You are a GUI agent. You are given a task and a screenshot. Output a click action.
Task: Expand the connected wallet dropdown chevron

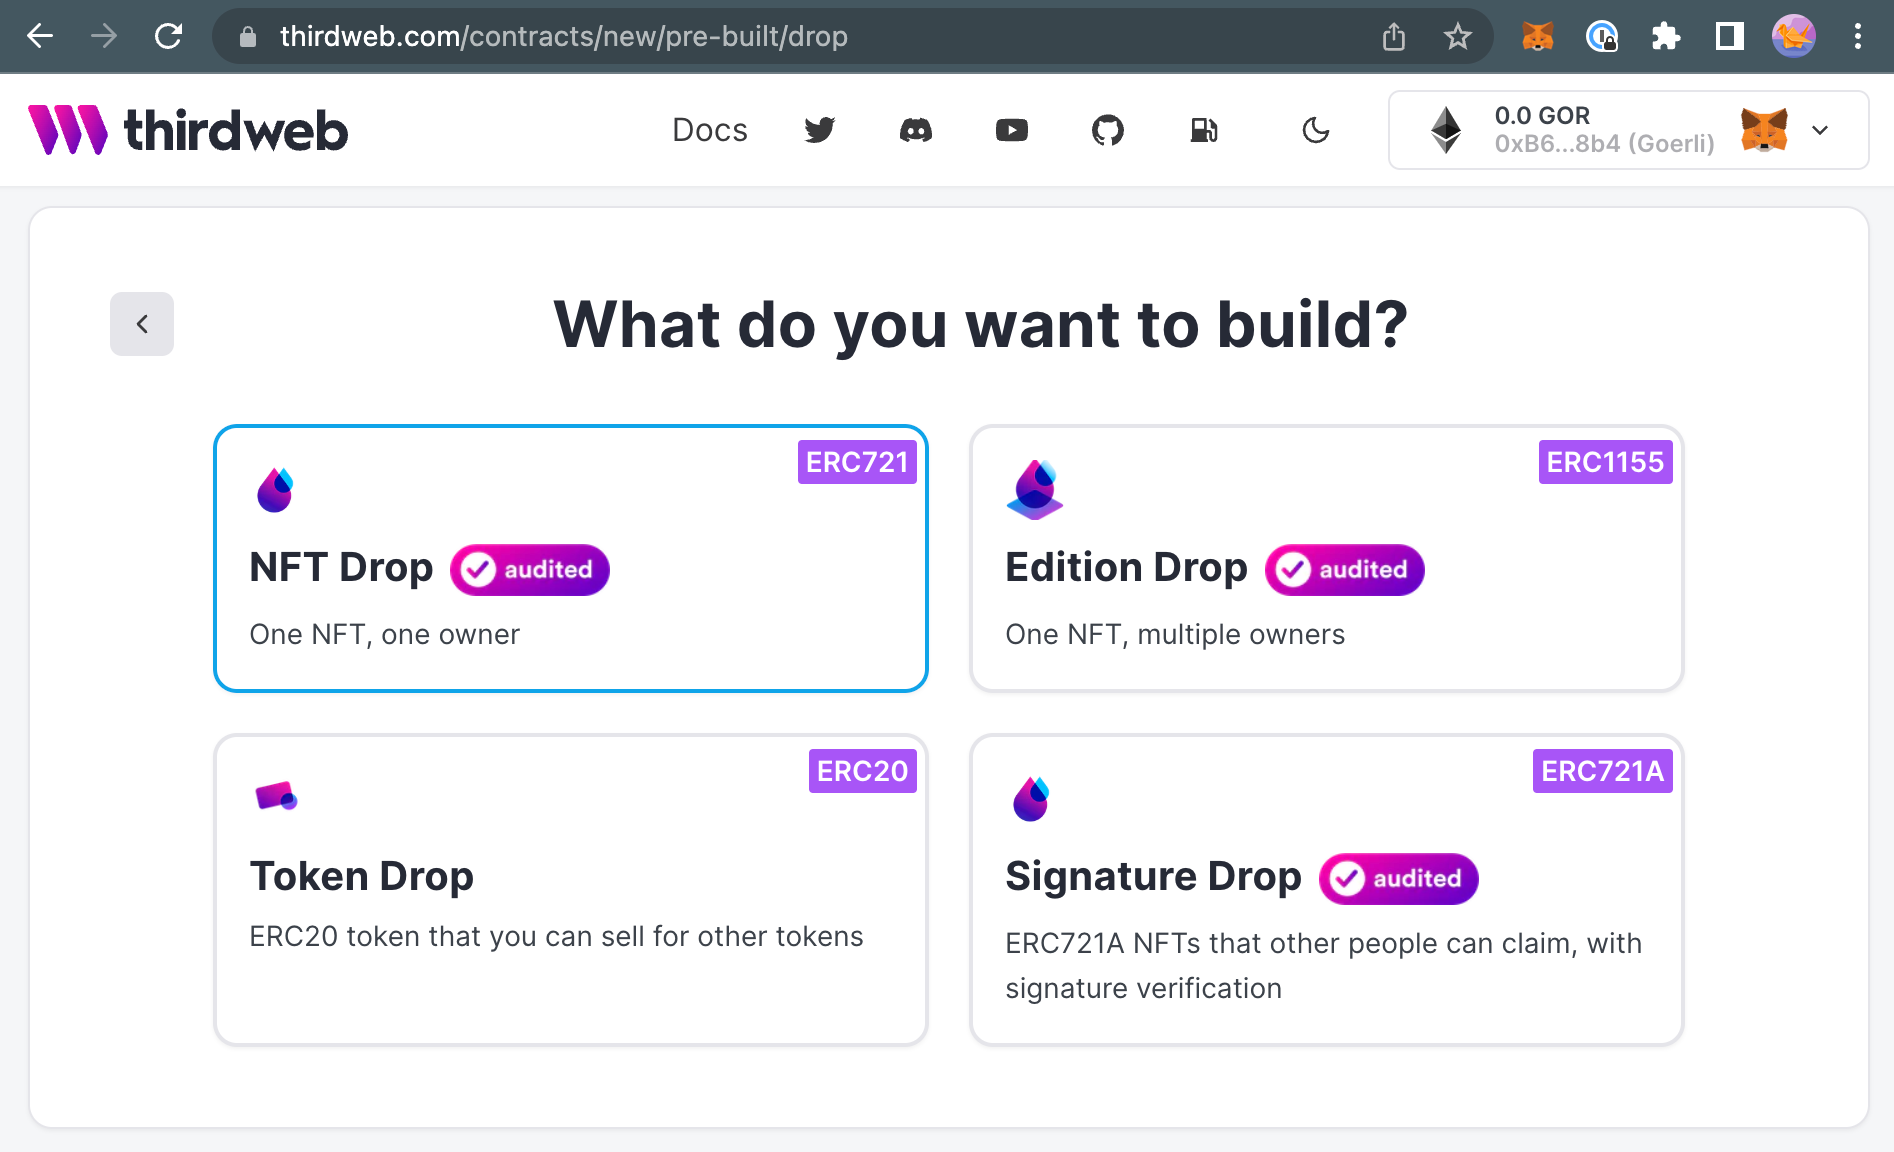[1822, 130]
